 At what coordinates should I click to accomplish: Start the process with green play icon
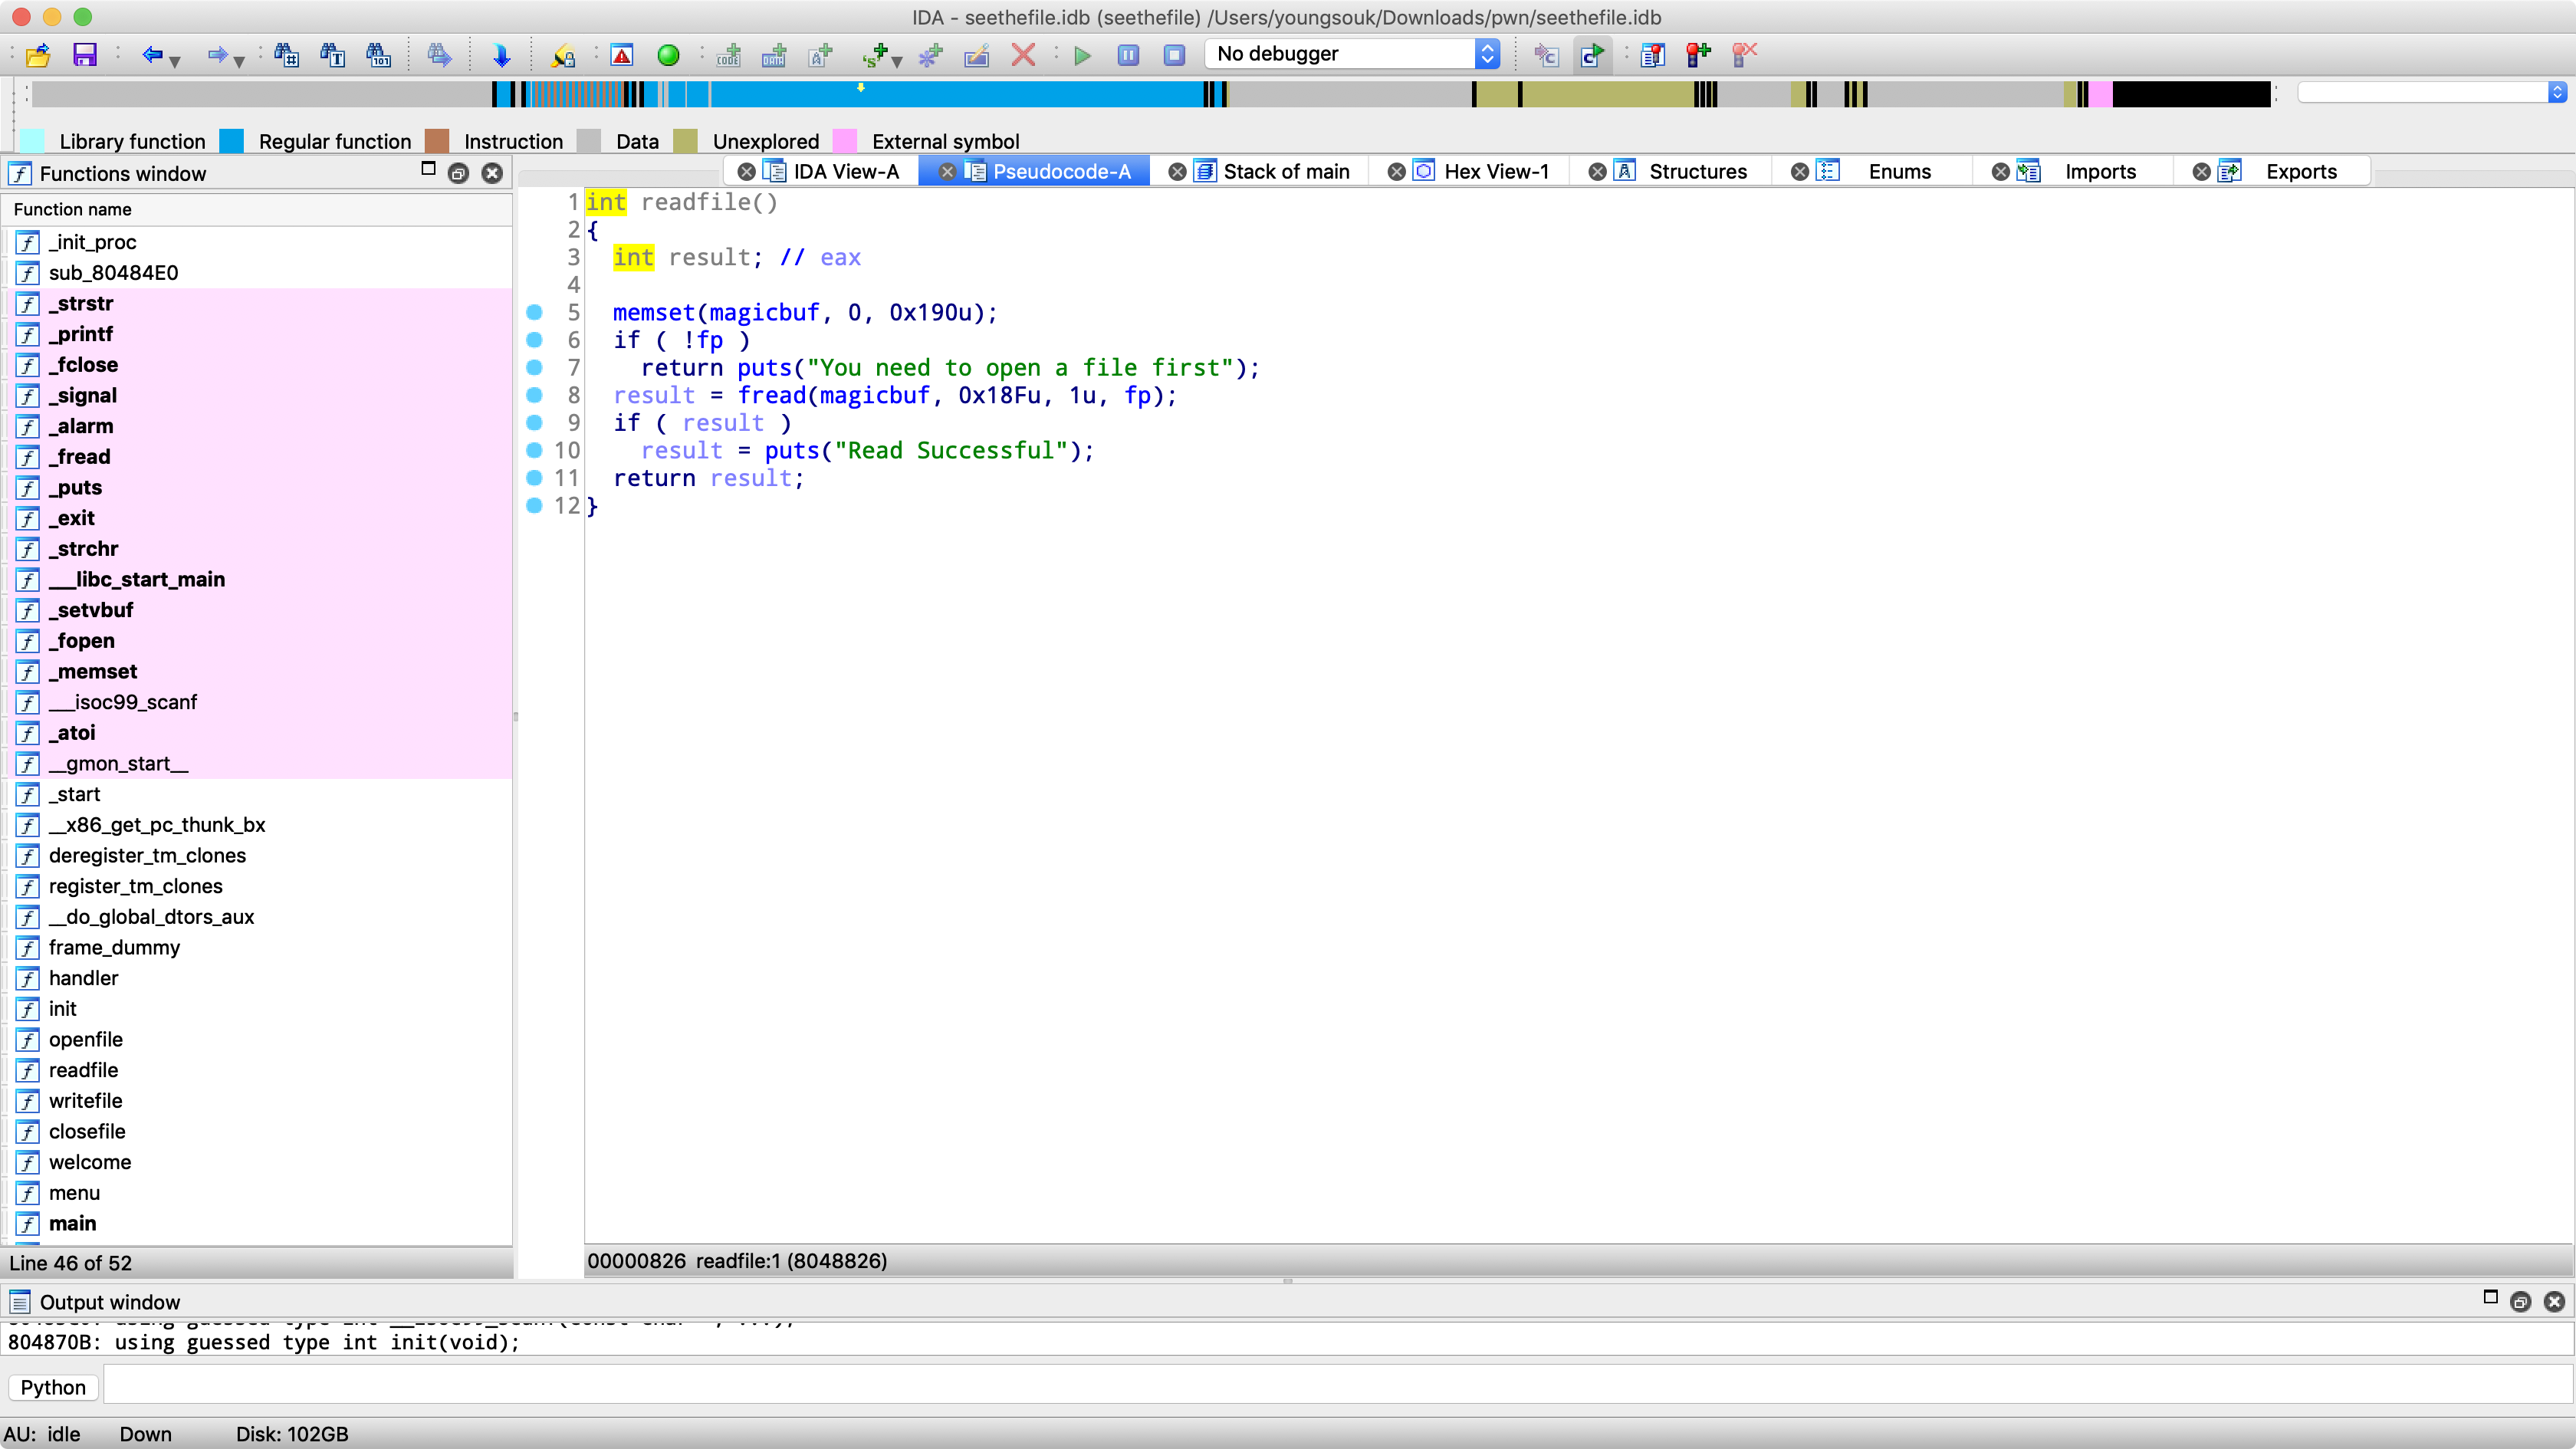click(1082, 55)
